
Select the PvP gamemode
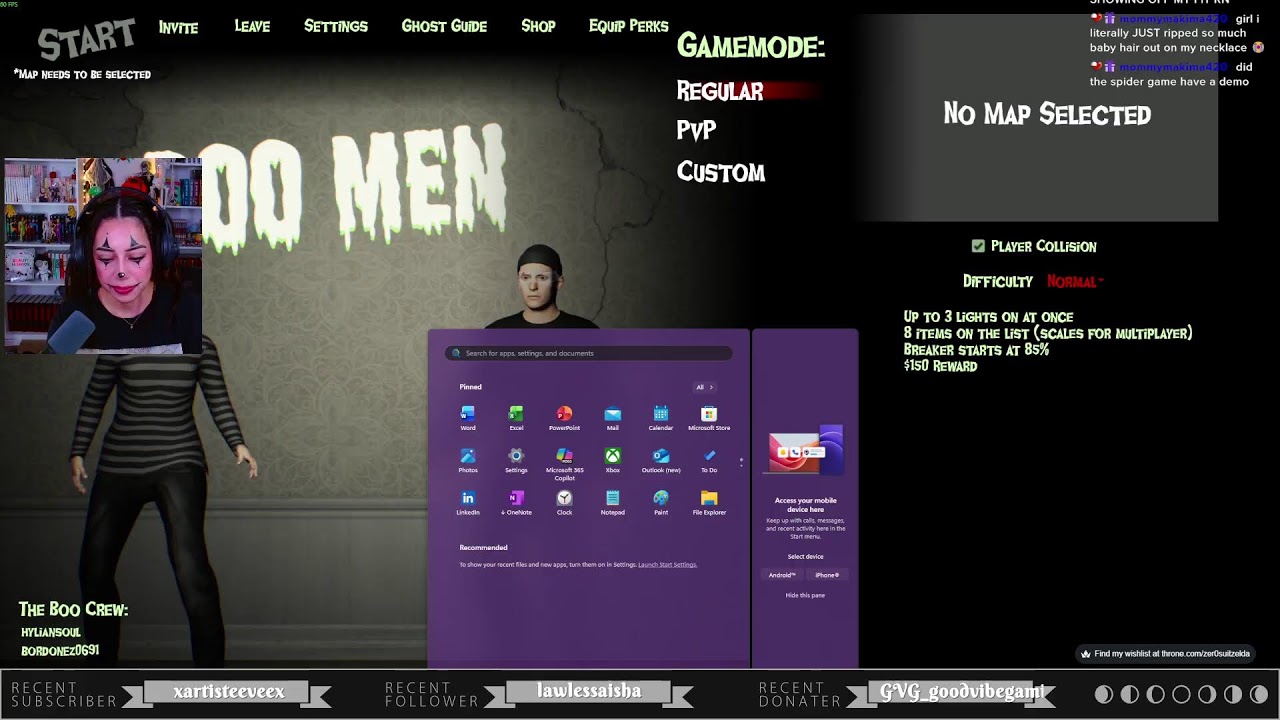pyautogui.click(x=696, y=130)
